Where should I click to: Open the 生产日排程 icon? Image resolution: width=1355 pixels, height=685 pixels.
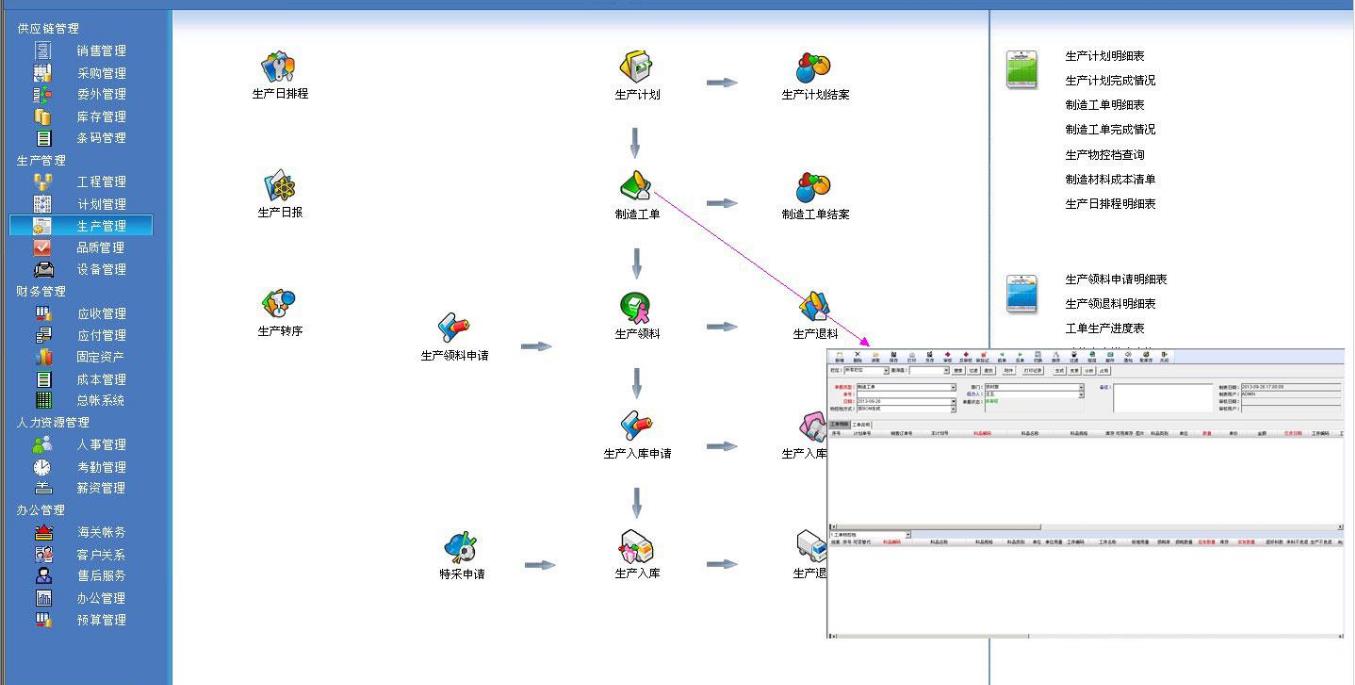pyautogui.click(x=279, y=69)
